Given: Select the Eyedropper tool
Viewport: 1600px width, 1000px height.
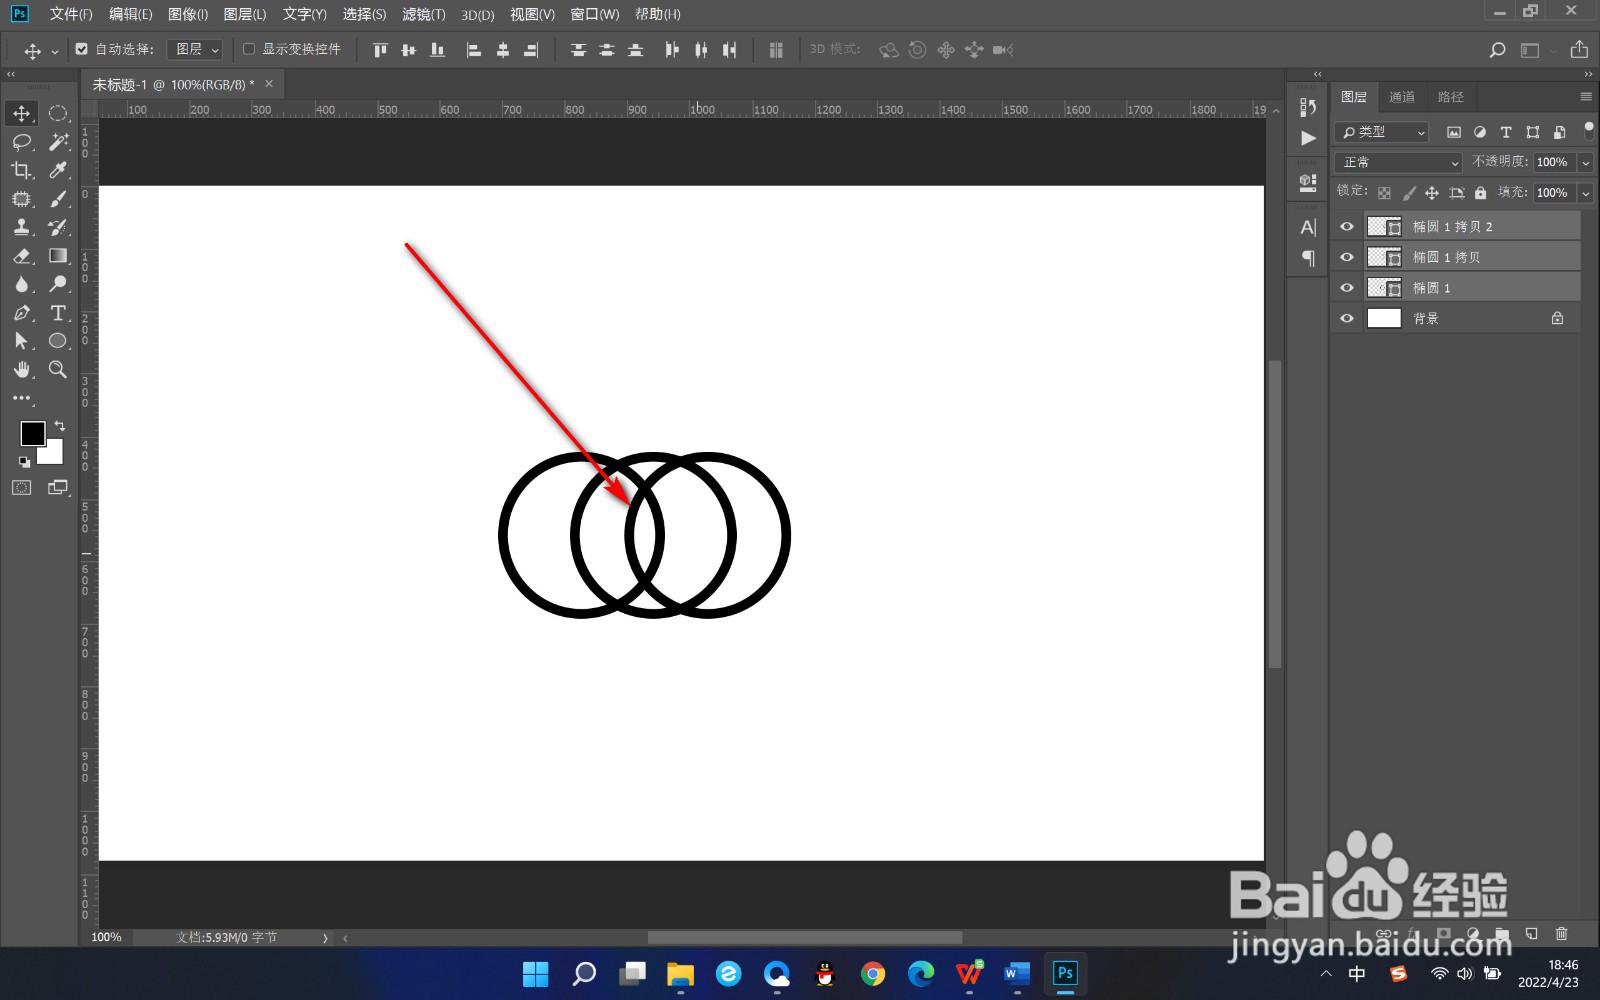Looking at the screenshot, I should pos(58,170).
